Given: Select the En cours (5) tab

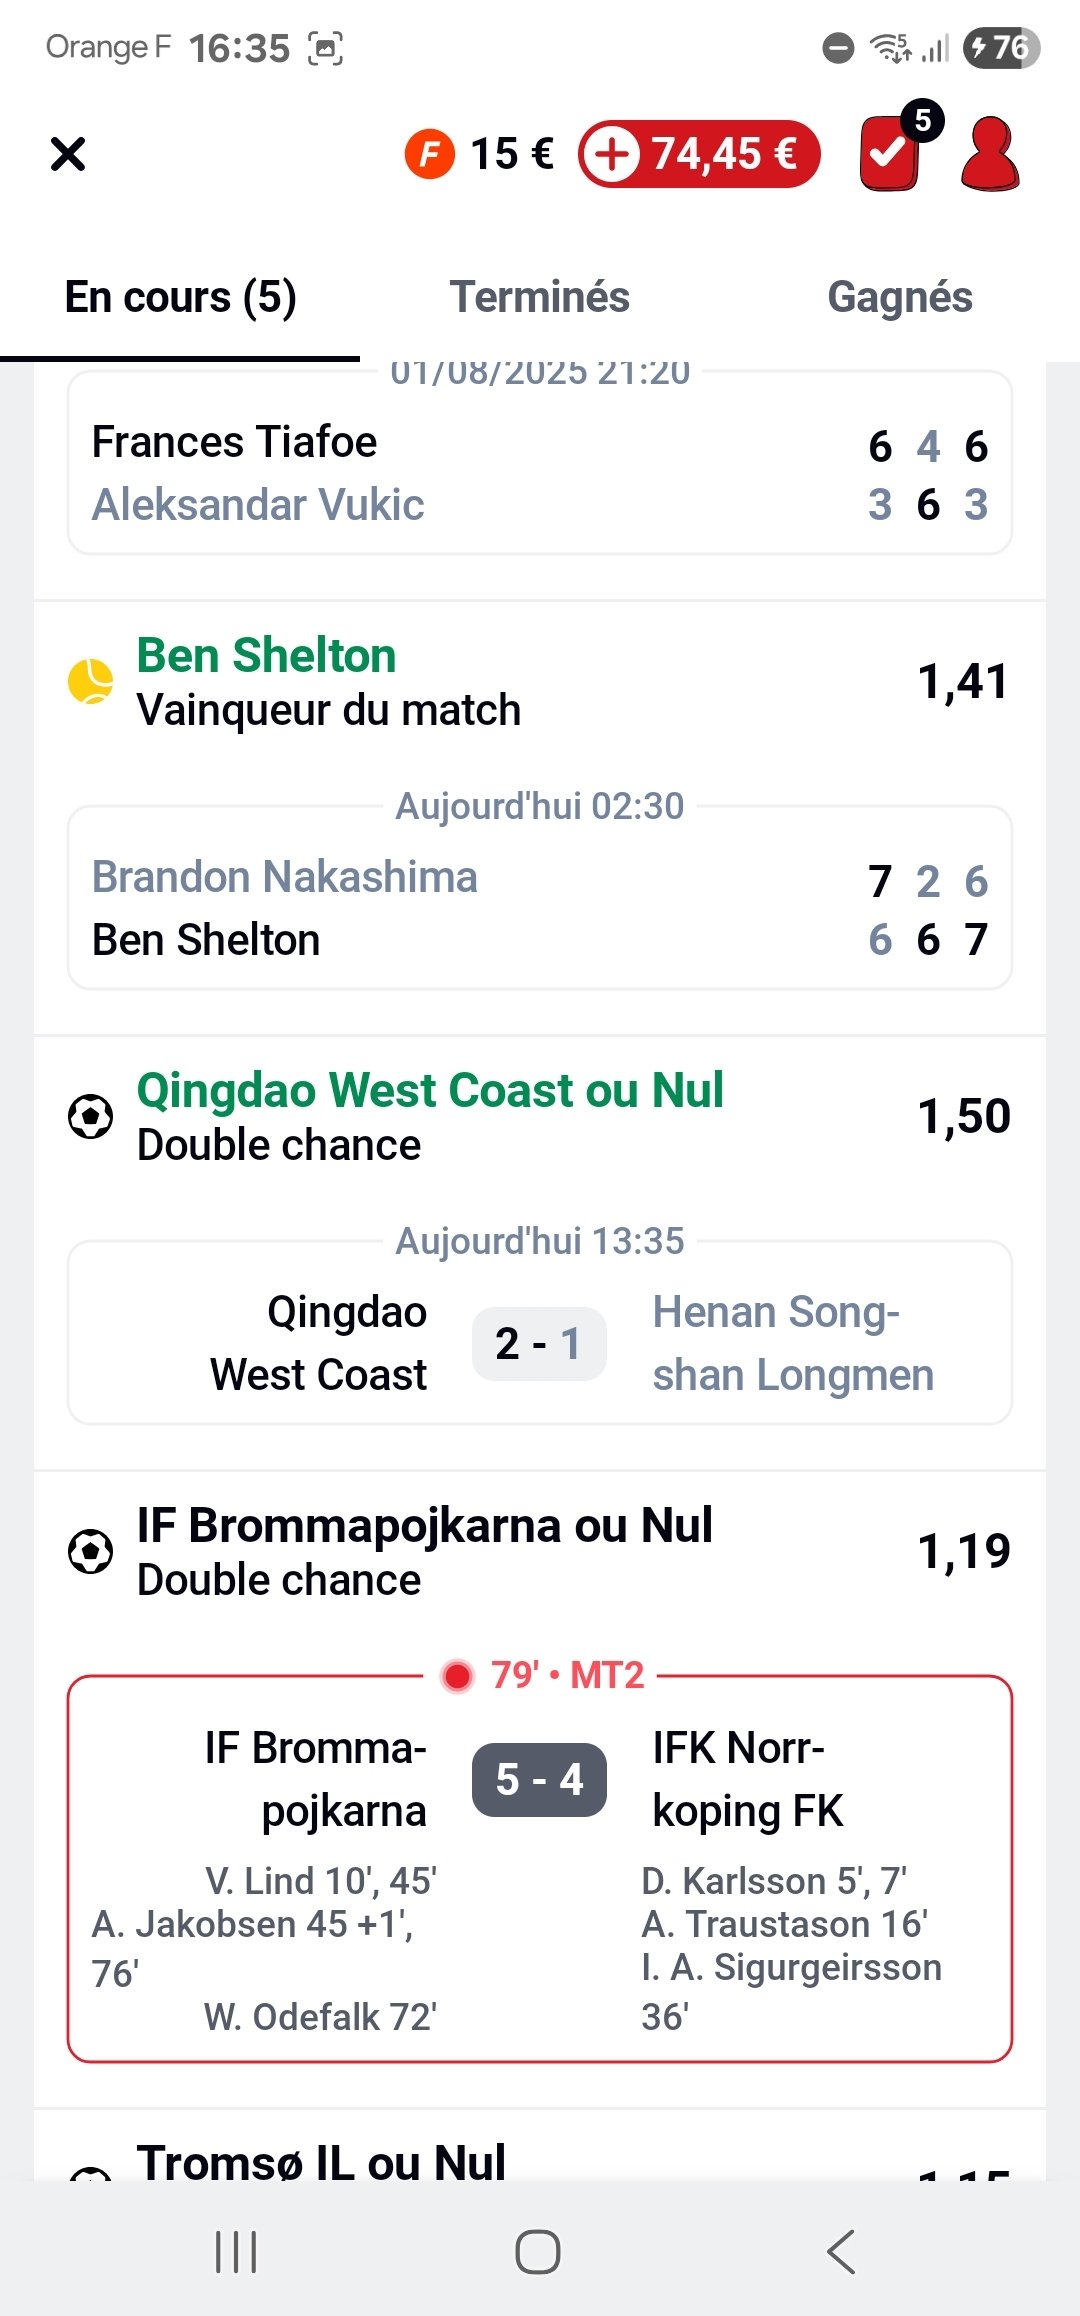Looking at the screenshot, I should click(180, 297).
